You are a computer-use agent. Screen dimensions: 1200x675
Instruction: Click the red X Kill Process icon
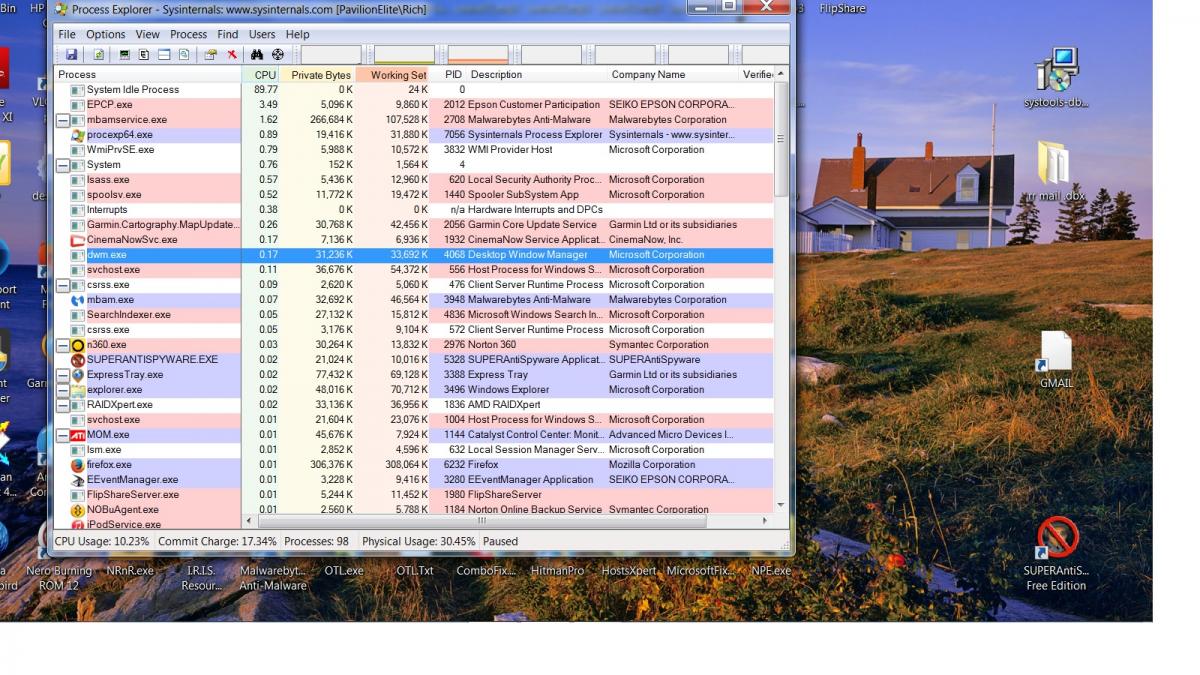pos(232,54)
